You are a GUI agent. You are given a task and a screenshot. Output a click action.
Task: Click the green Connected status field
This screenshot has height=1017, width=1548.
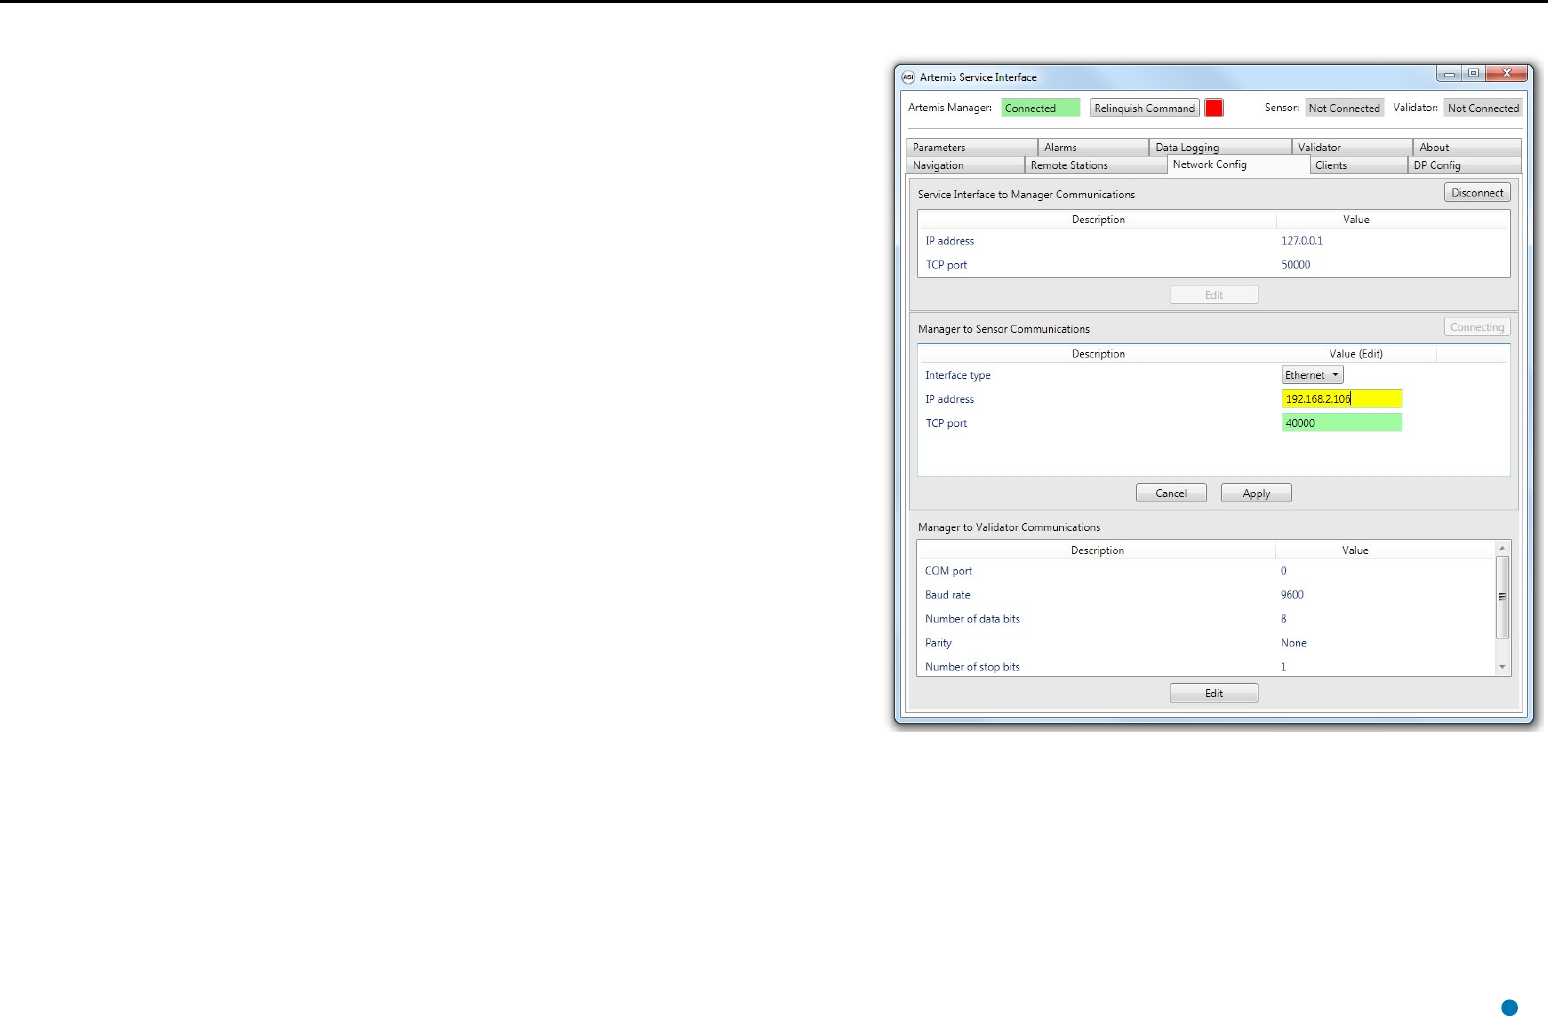point(1040,108)
